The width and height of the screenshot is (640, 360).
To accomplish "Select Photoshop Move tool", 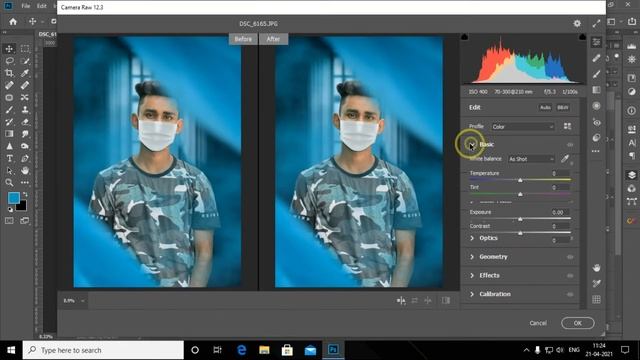I will [9, 49].
